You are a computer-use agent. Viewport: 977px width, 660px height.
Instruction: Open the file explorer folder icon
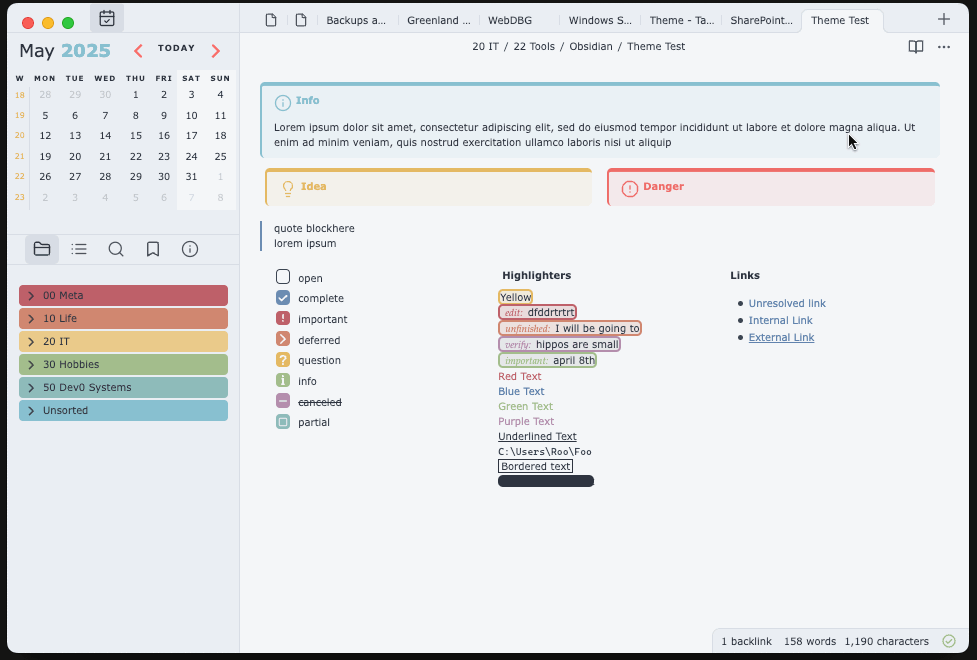42,249
